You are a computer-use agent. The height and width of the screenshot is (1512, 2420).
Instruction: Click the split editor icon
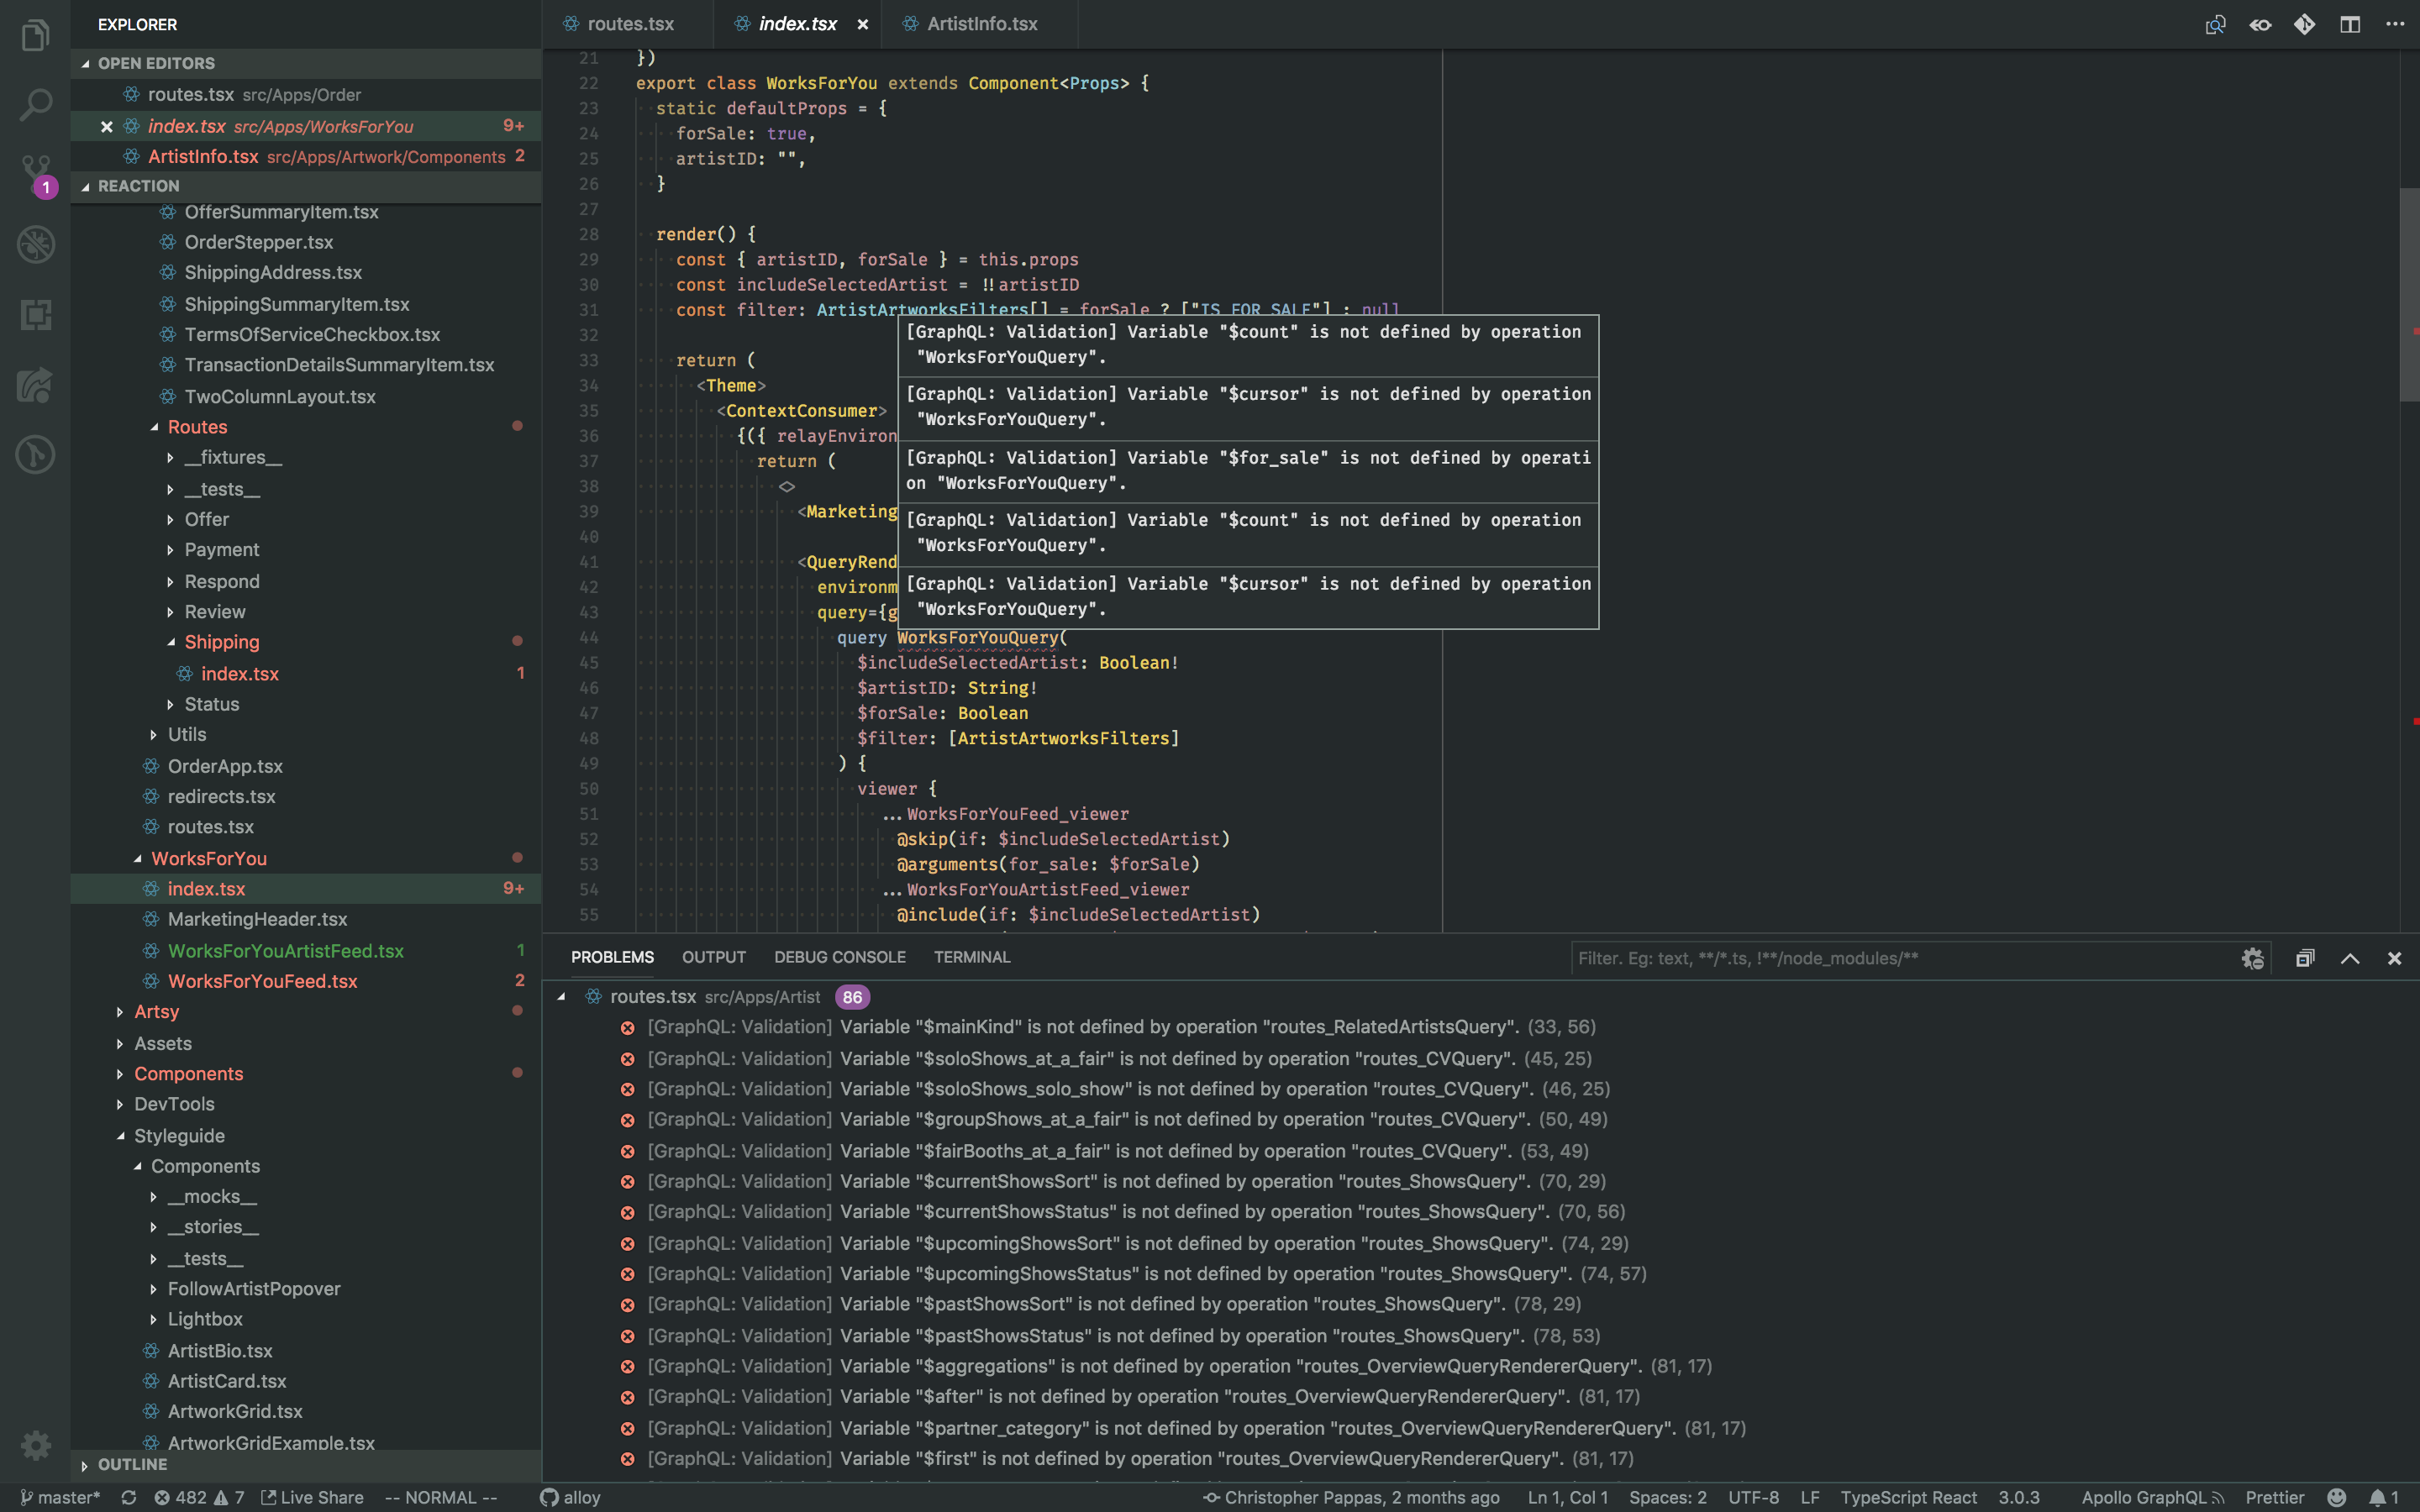[2350, 24]
